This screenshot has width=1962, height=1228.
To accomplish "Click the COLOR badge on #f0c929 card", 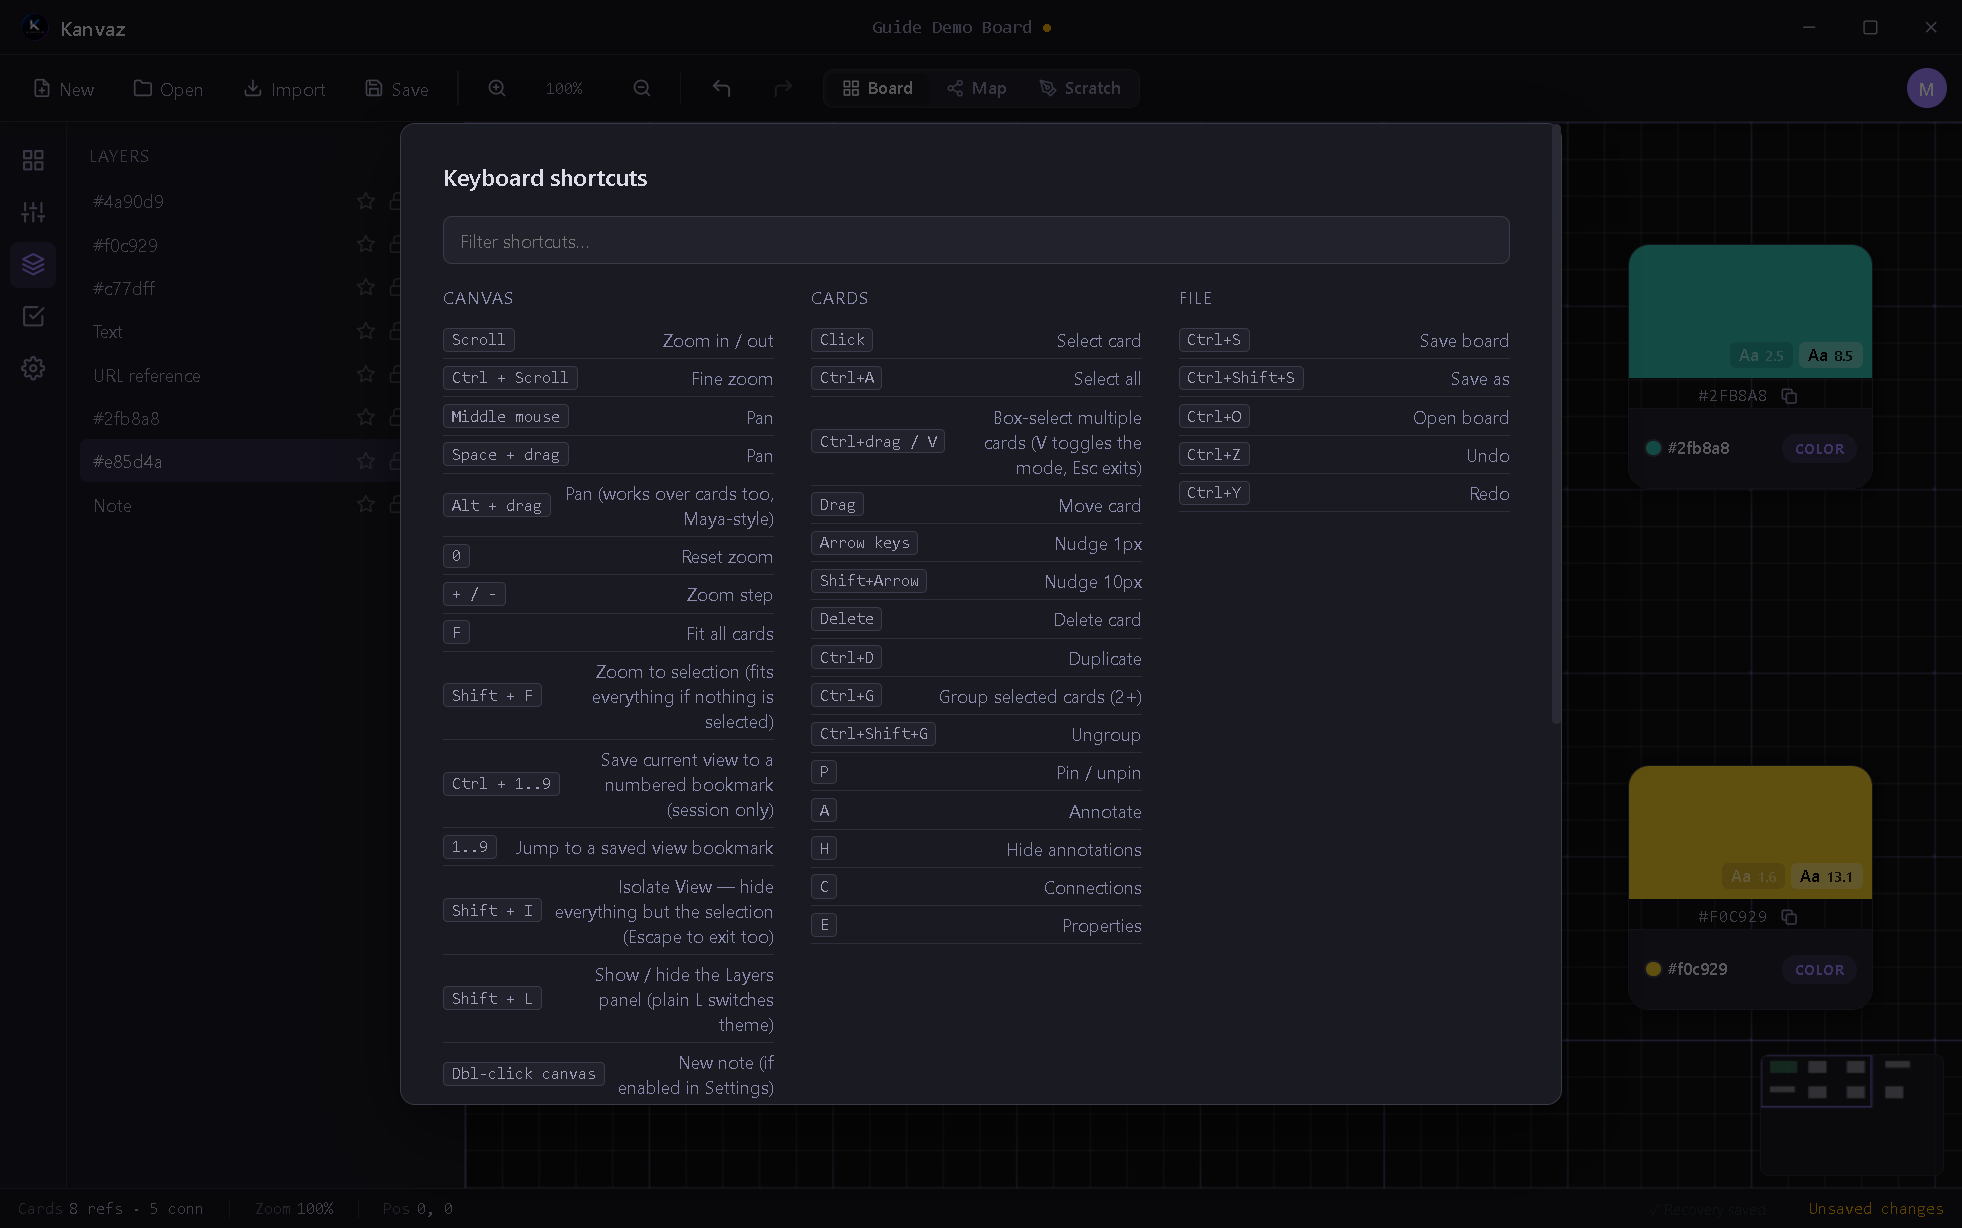I will pos(1819,970).
